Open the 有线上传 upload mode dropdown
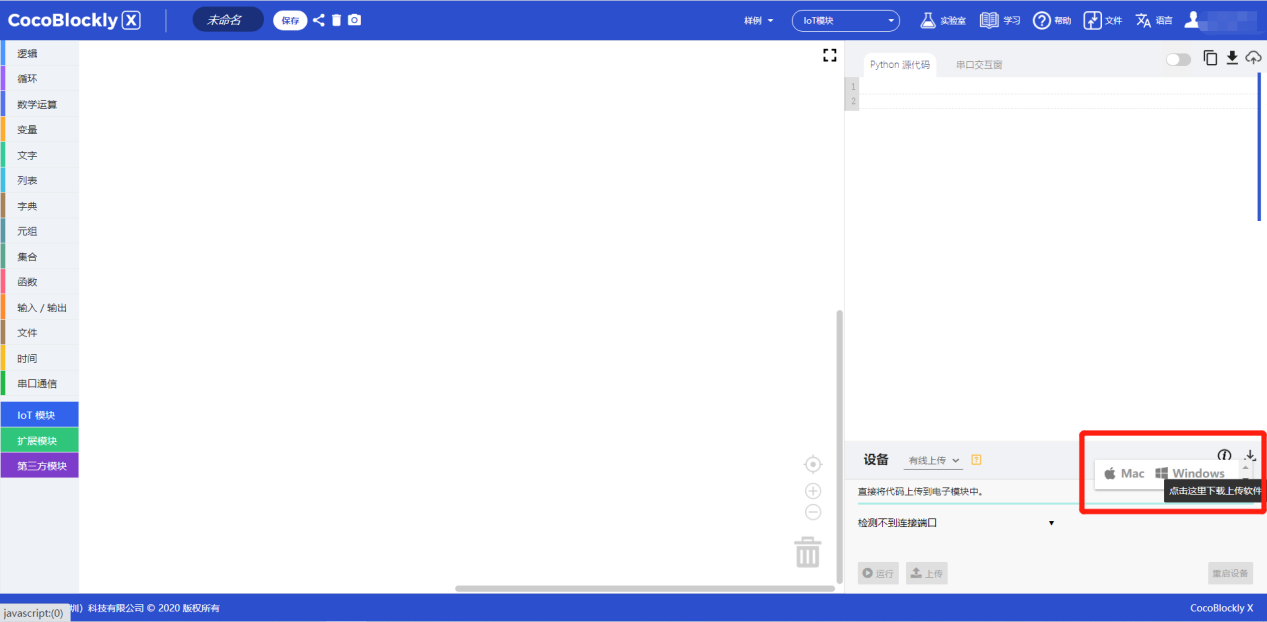 [934, 460]
